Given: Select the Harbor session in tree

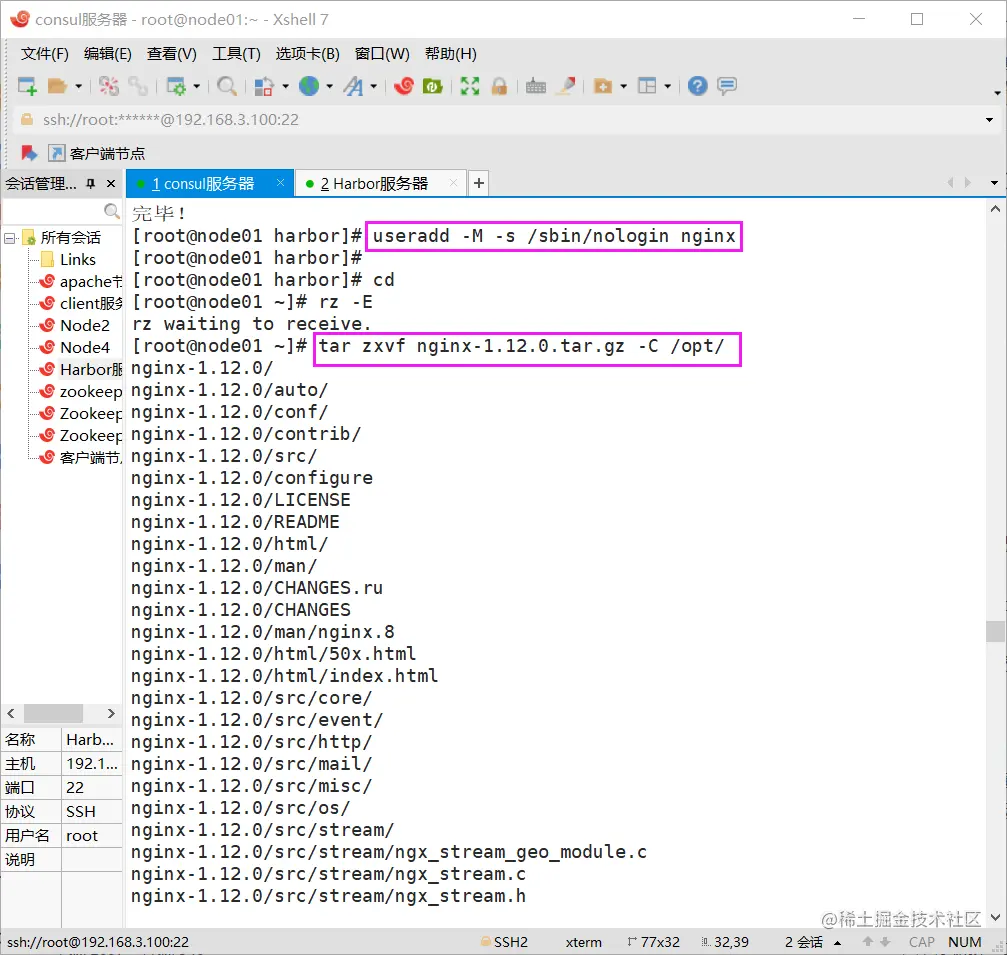Looking at the screenshot, I should click(80, 369).
